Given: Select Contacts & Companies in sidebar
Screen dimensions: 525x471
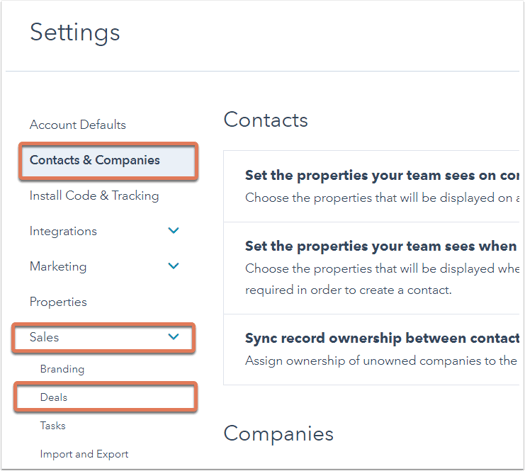Looking at the screenshot, I should tap(108, 160).
